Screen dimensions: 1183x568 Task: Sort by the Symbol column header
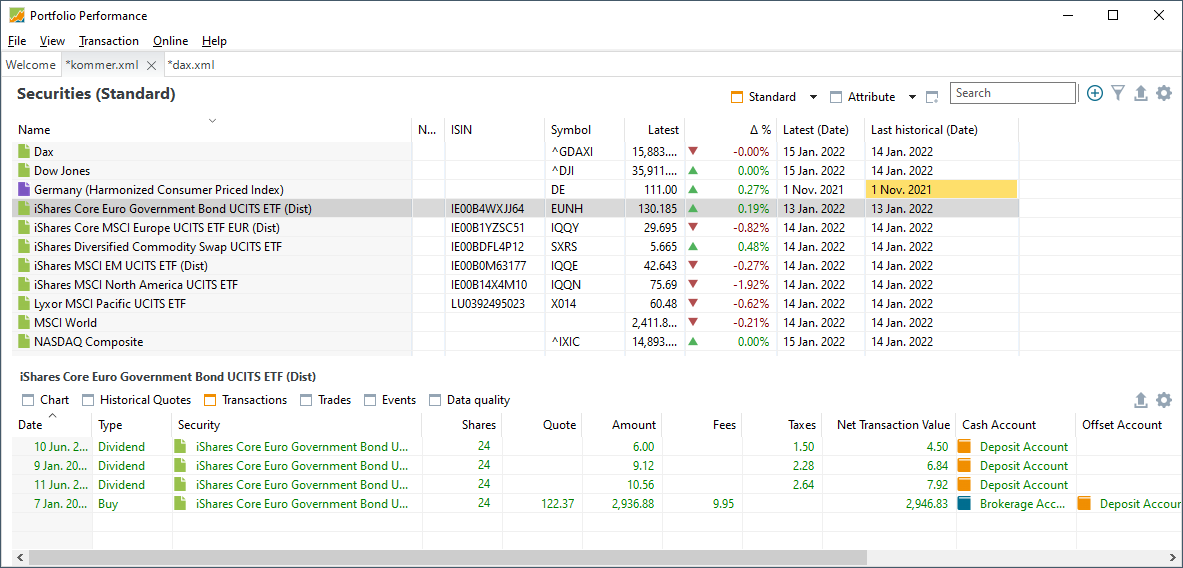point(584,130)
